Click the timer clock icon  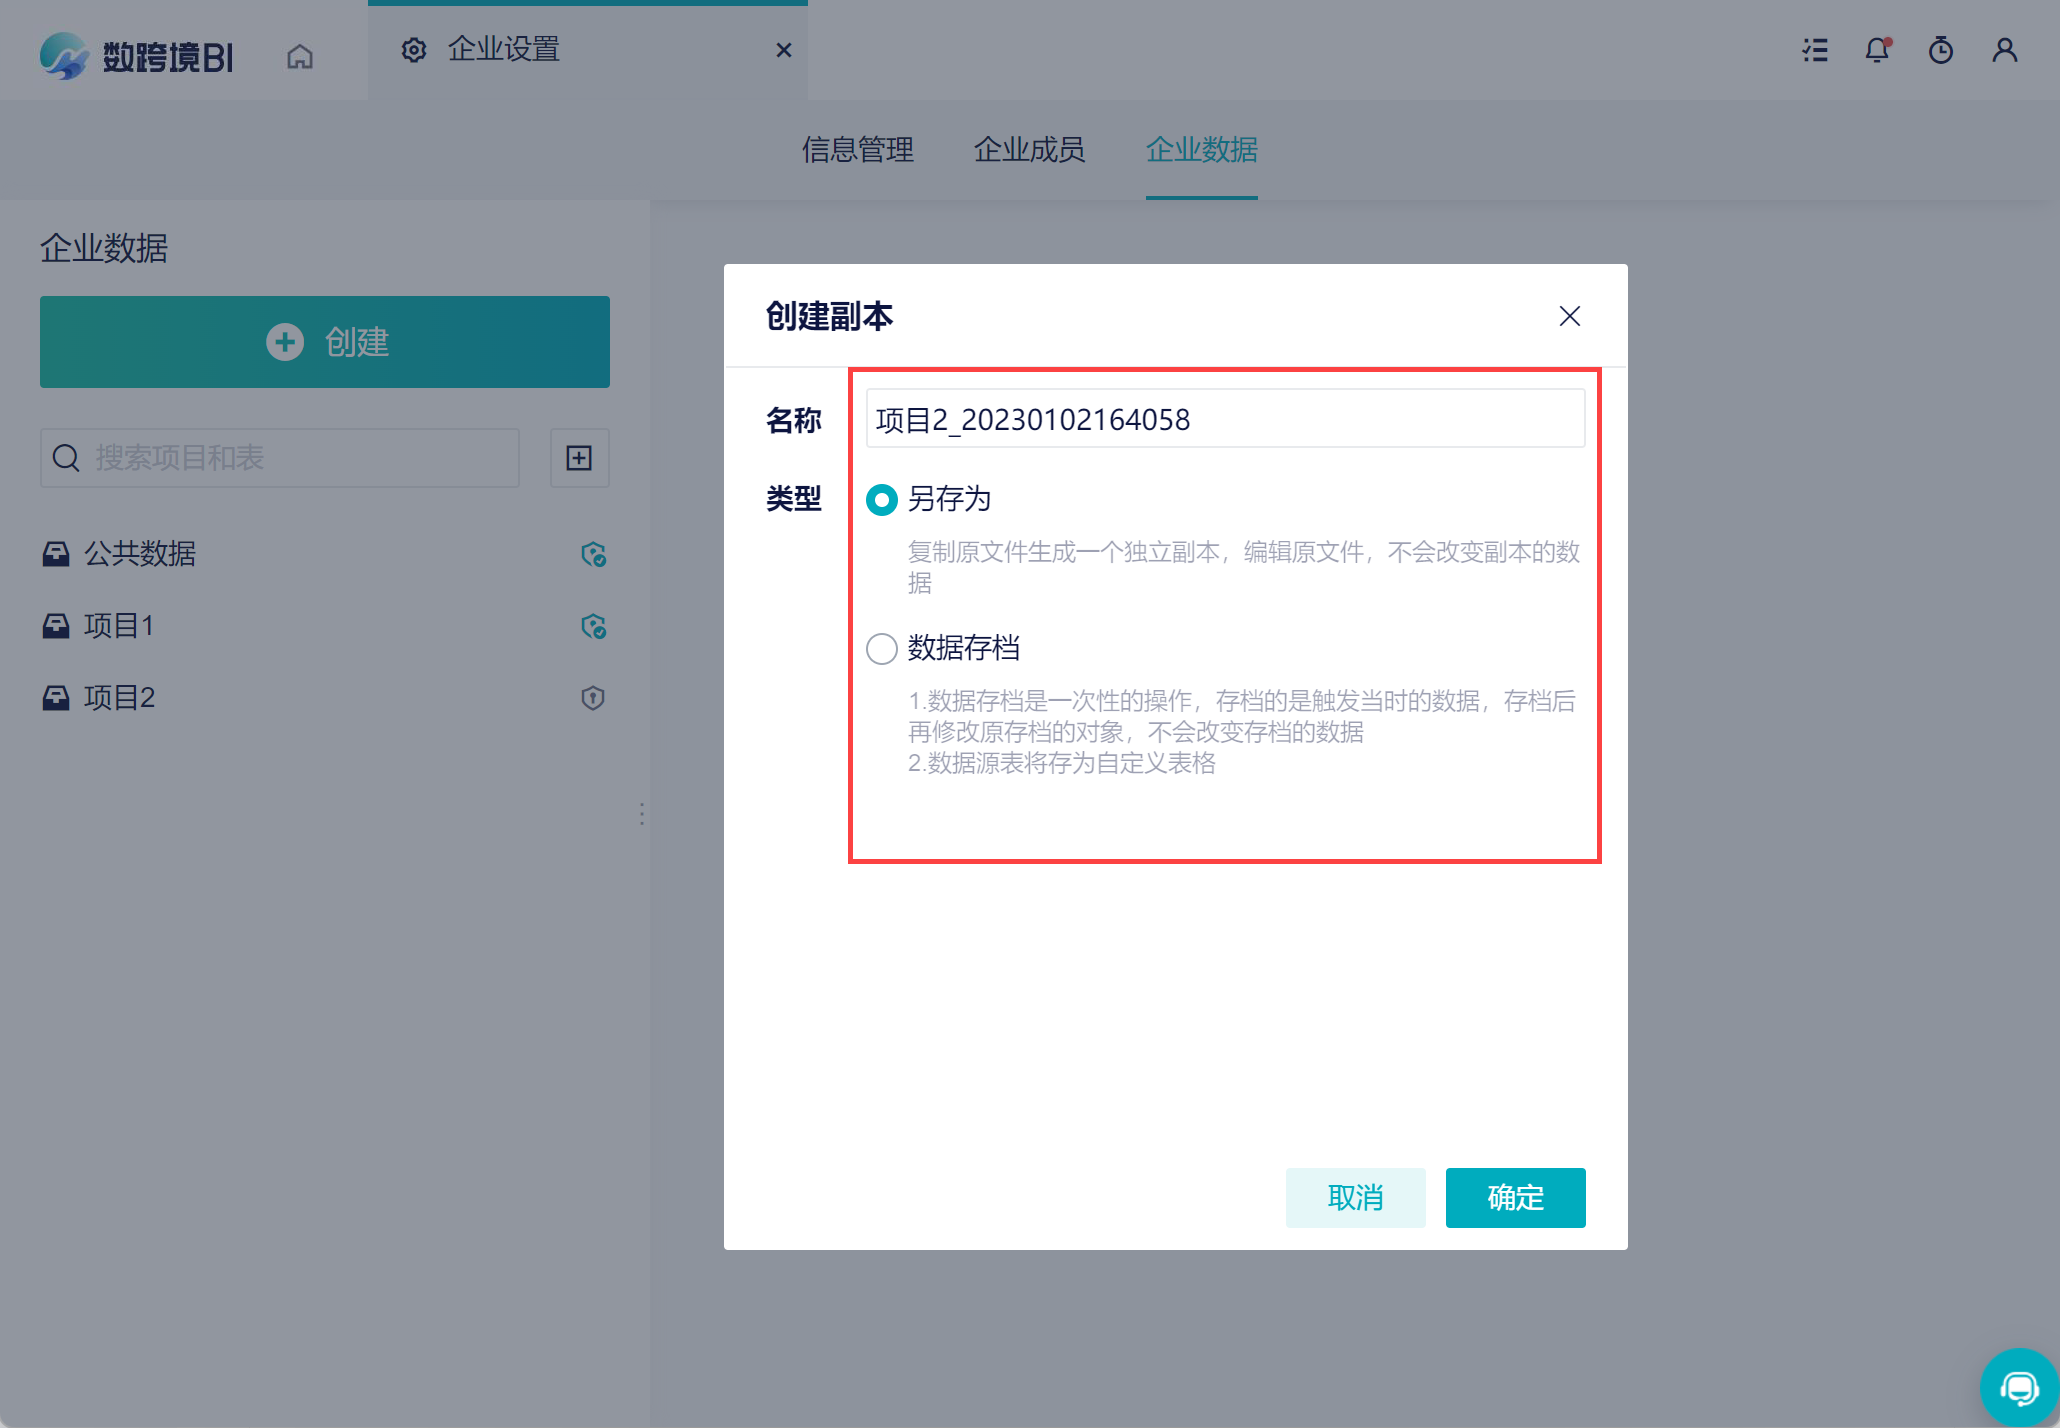point(1940,50)
